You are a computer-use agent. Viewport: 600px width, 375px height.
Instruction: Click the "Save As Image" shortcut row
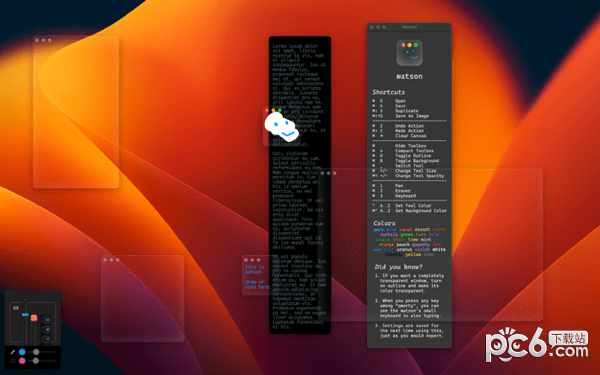400,116
